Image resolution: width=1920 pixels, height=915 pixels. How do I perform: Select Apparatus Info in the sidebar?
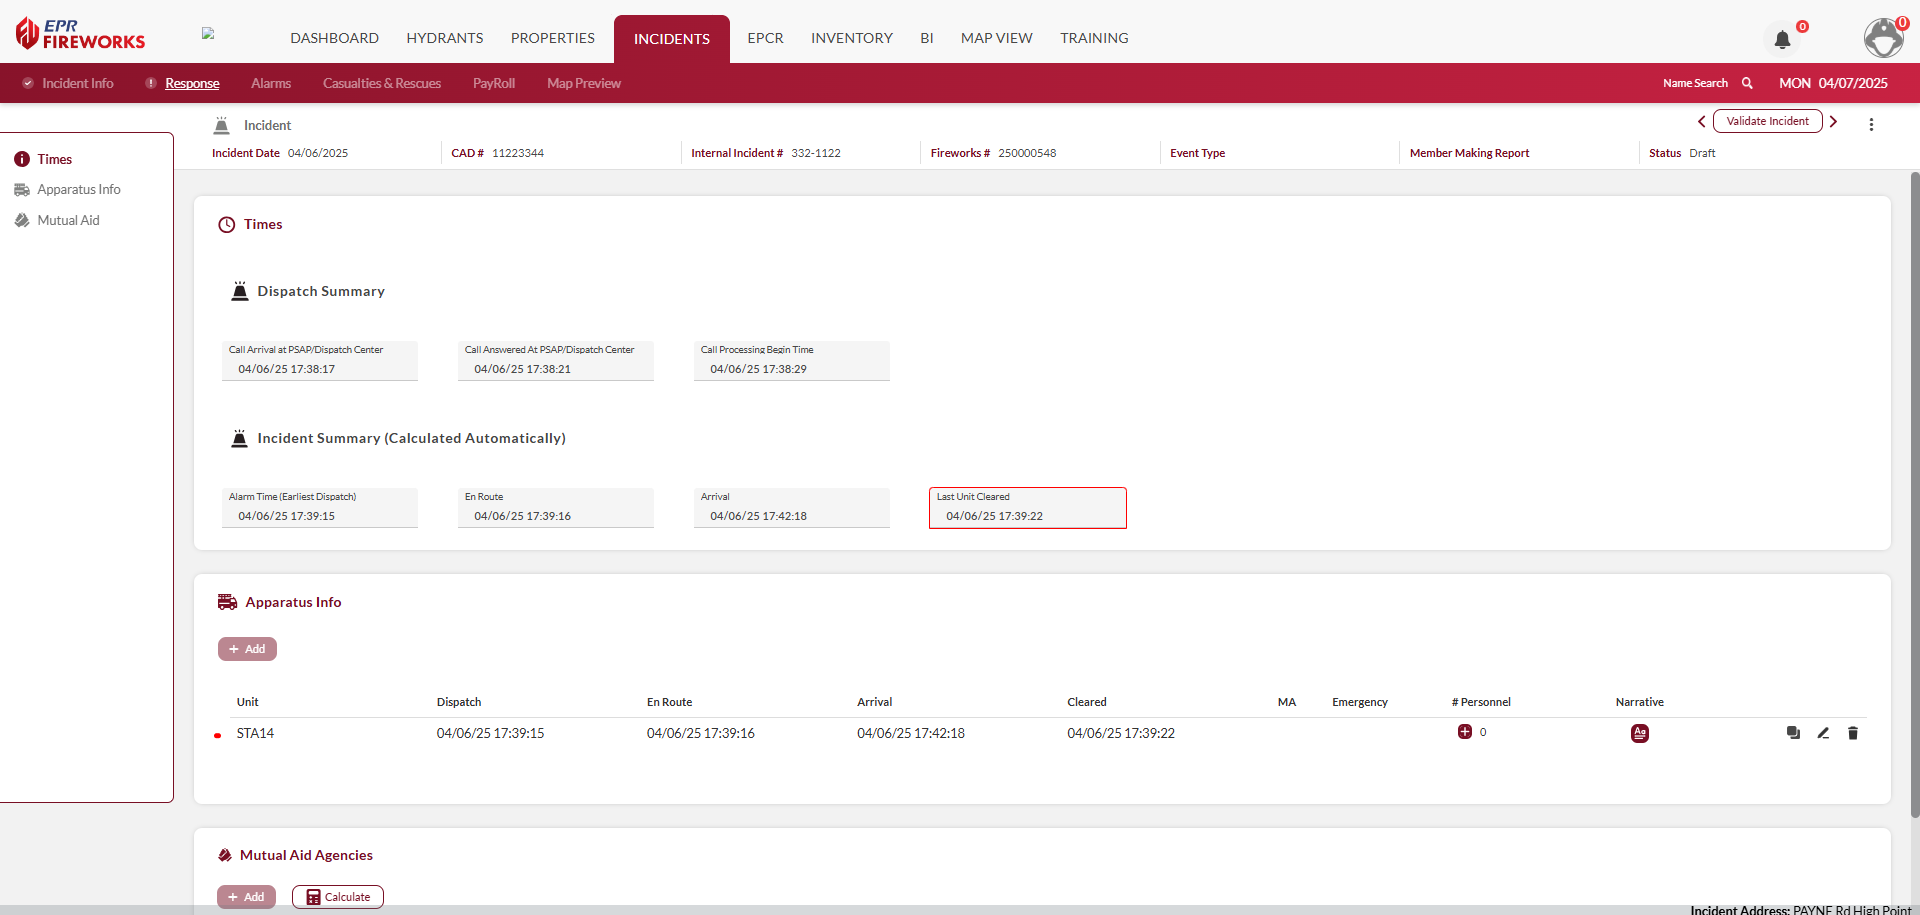78,189
